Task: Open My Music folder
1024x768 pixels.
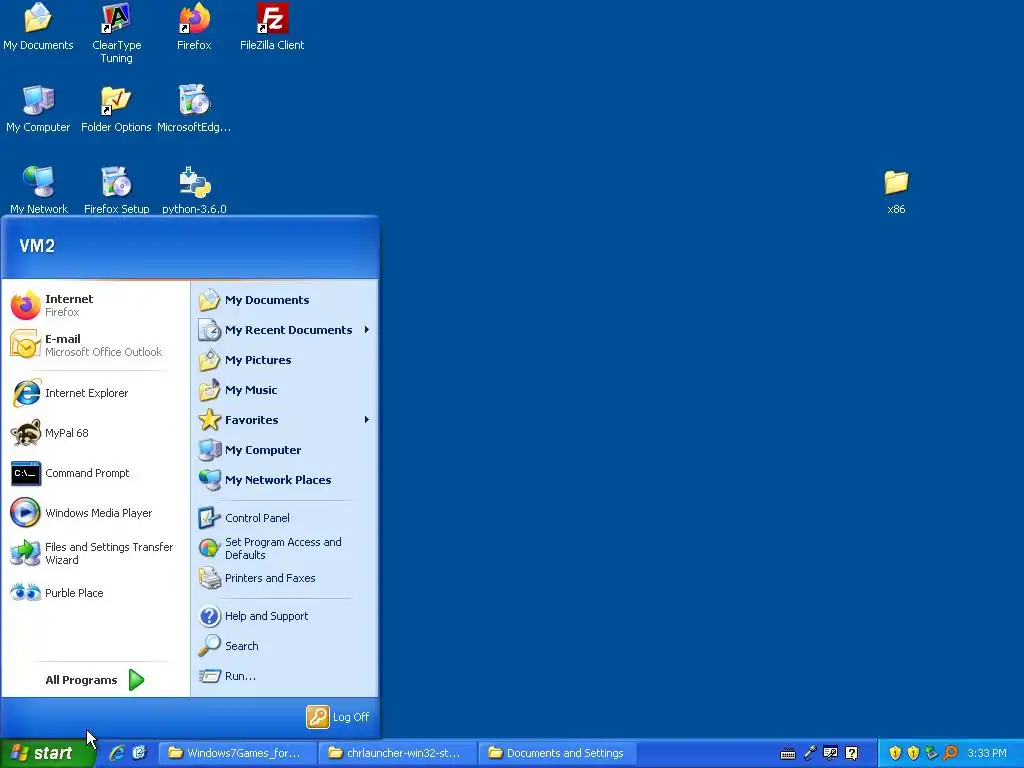Action: click(285, 390)
